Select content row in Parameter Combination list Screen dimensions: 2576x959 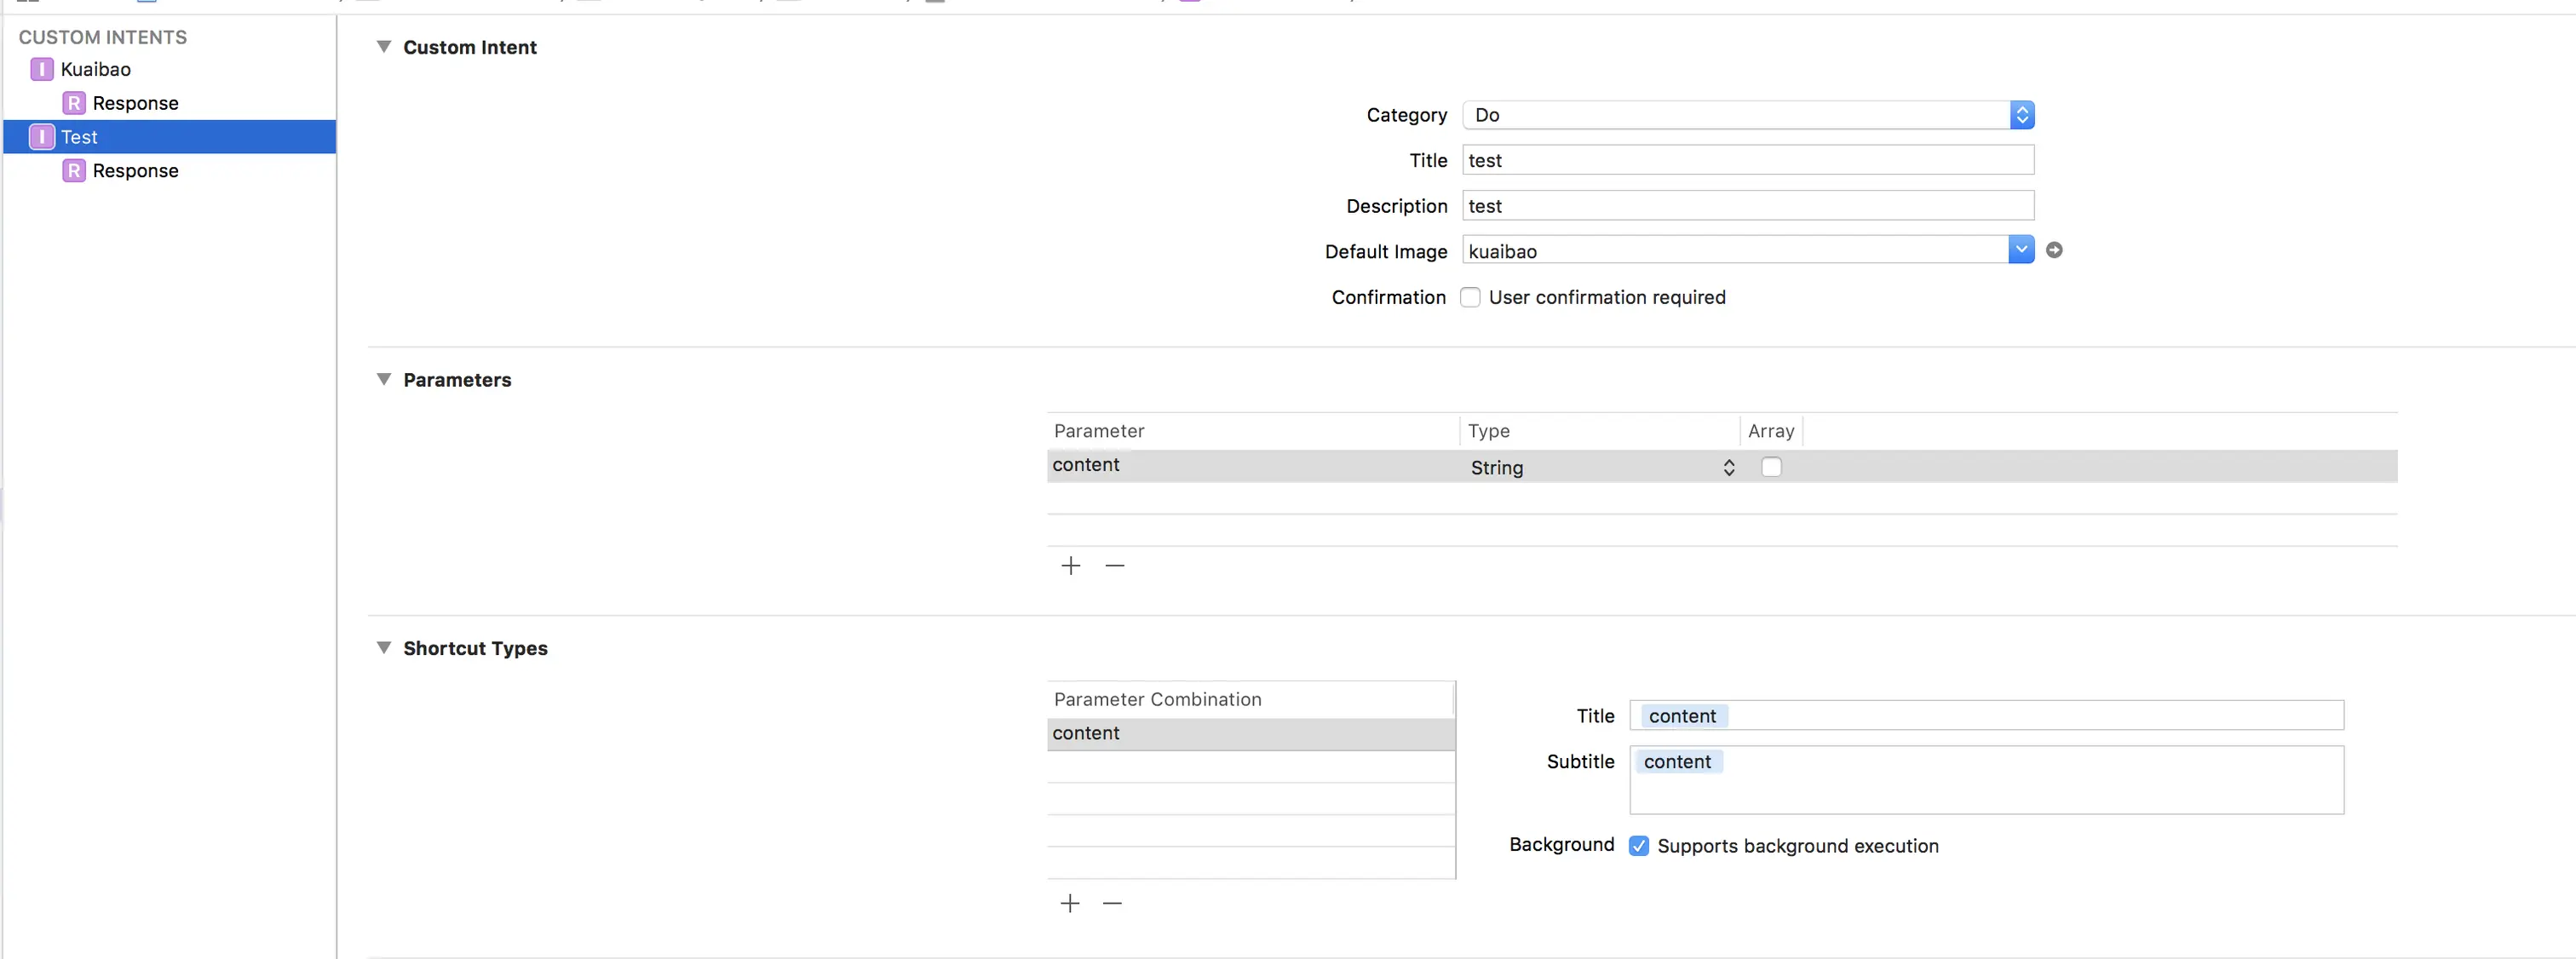1250,733
